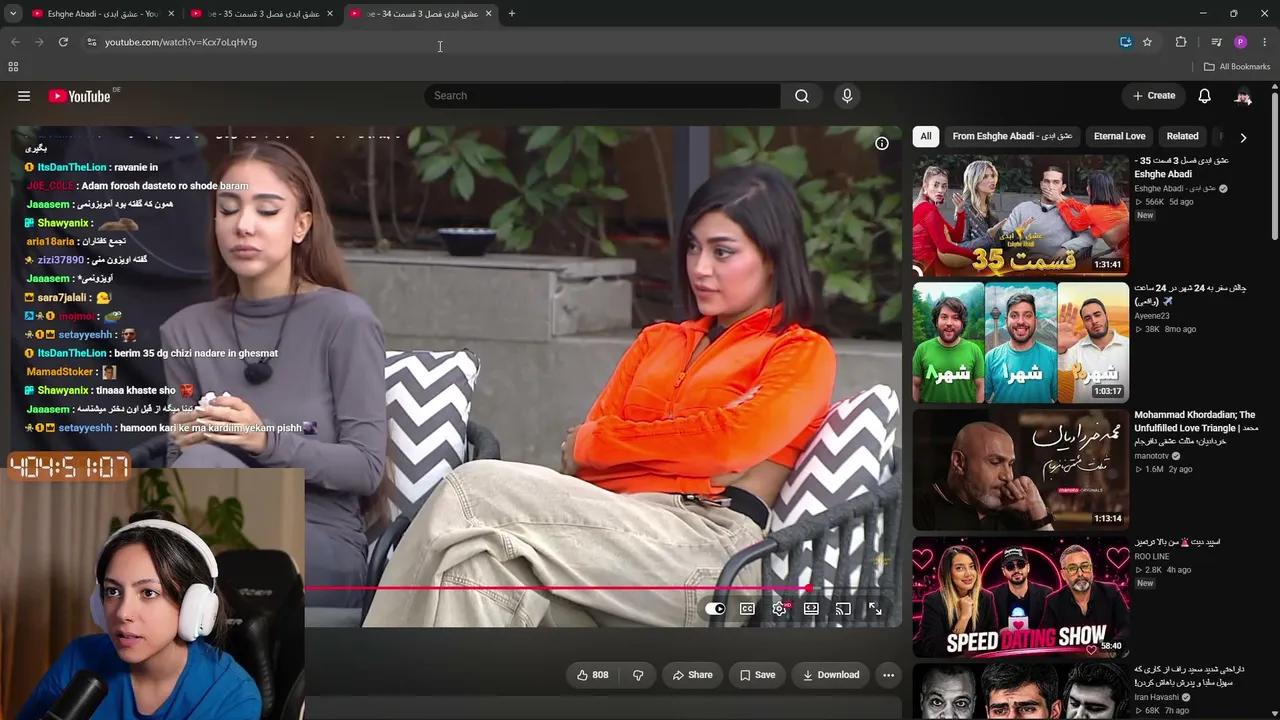The image size is (1280, 720).
Task: Open the Iran Havashi channel link
Action: coord(1157,697)
